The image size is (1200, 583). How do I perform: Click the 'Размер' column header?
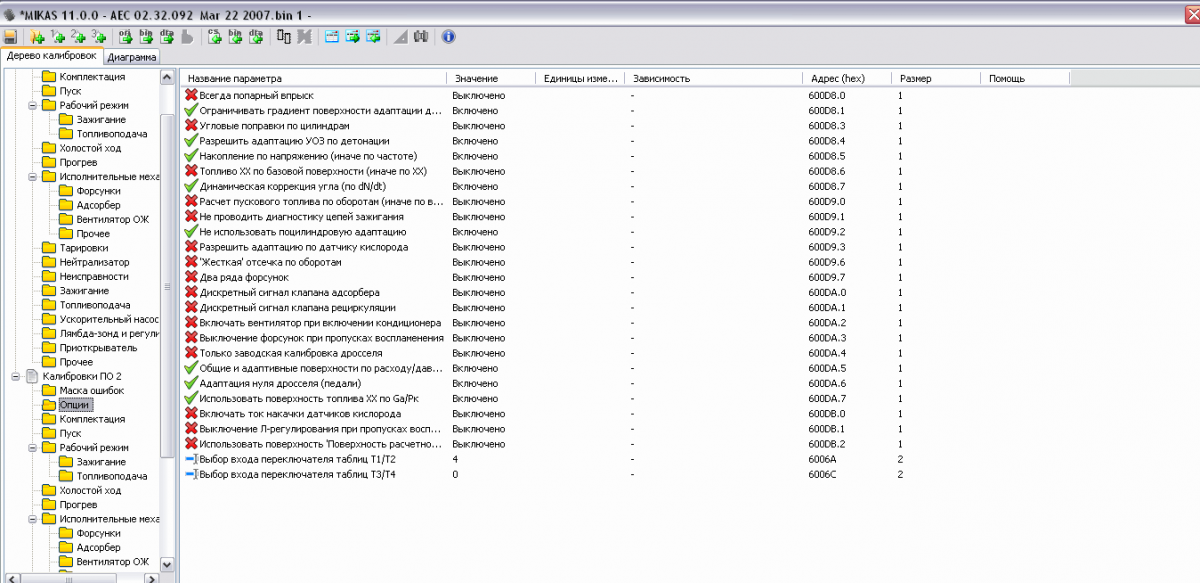click(936, 78)
